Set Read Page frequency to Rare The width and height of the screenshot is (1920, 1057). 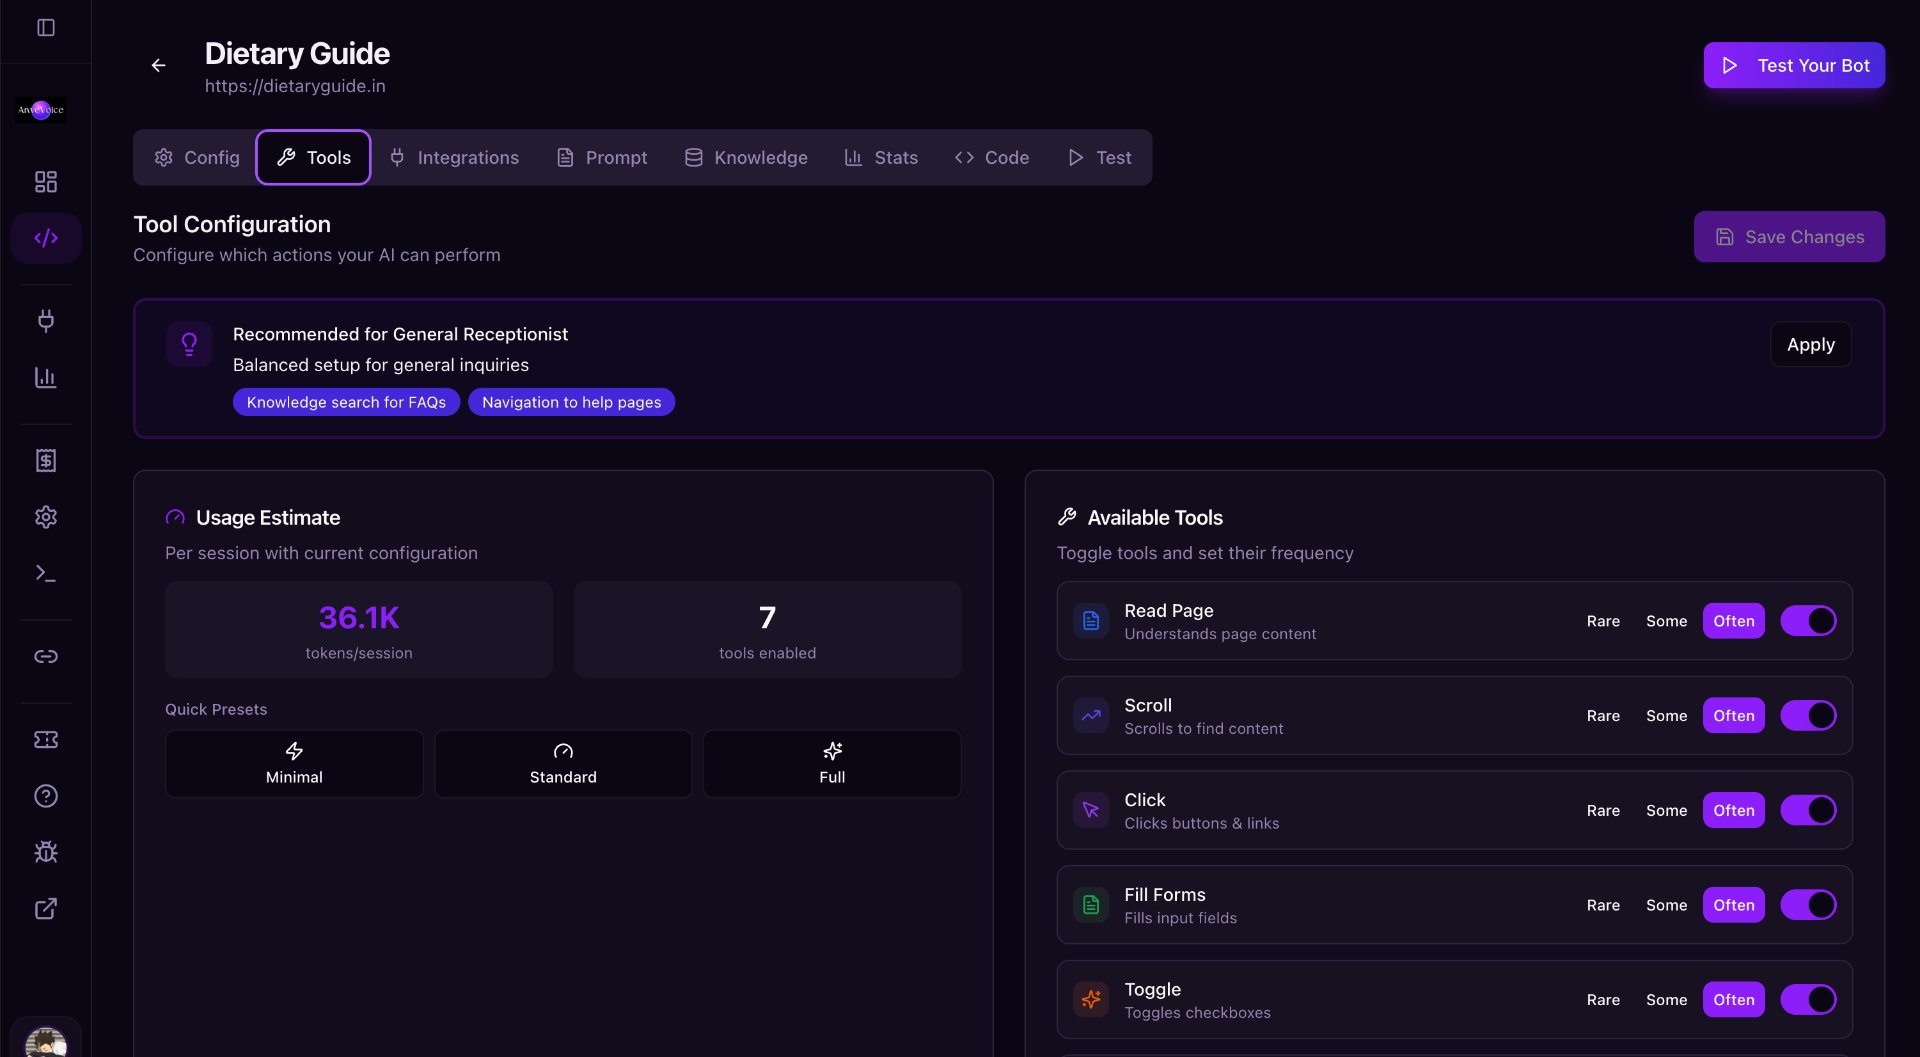click(x=1603, y=621)
